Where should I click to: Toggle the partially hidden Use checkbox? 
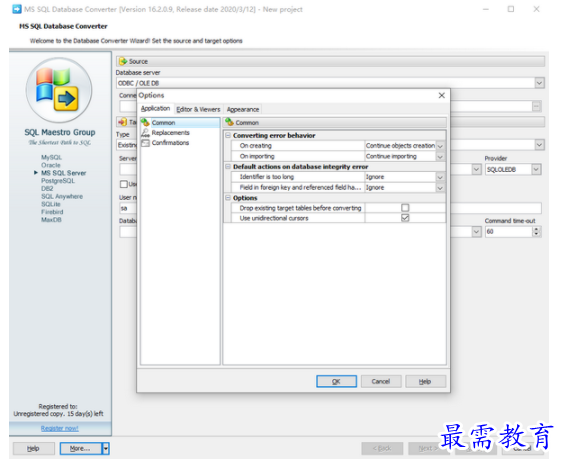(124, 184)
